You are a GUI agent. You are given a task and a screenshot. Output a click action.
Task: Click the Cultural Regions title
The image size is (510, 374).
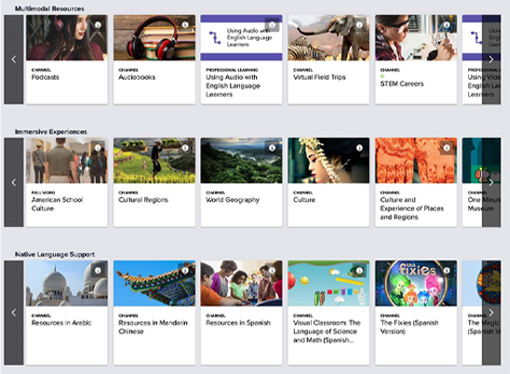tap(143, 200)
